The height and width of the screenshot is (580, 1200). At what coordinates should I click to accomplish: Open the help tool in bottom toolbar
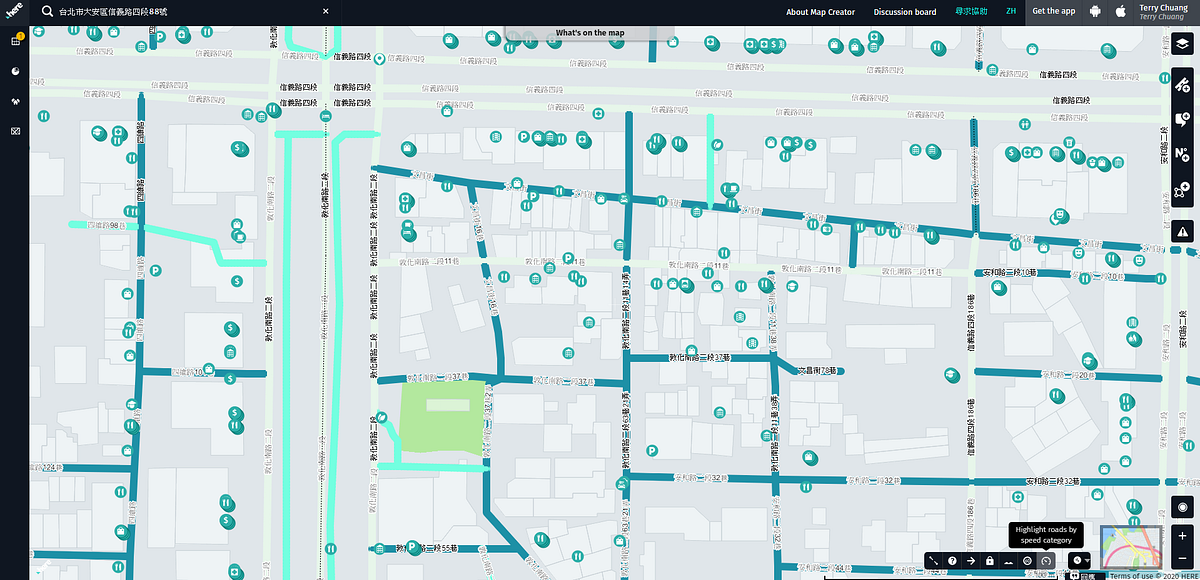coord(953,560)
